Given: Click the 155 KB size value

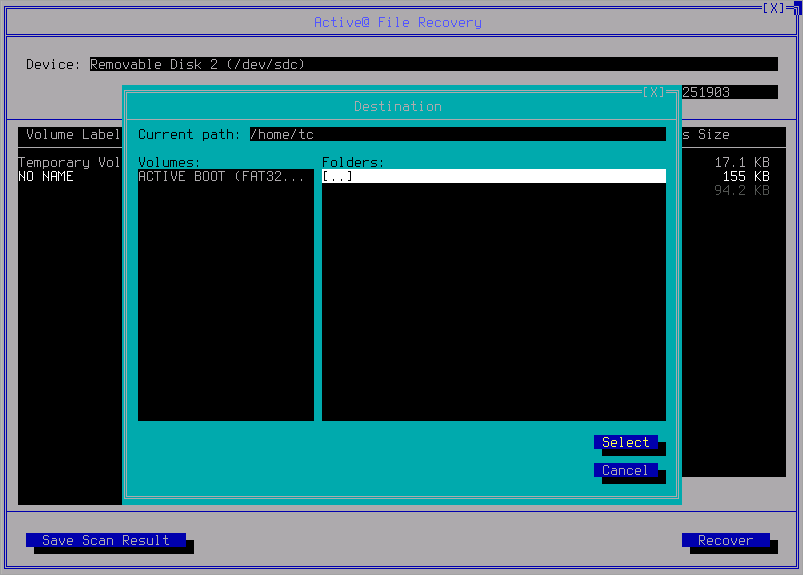Looking at the screenshot, I should point(746,177).
